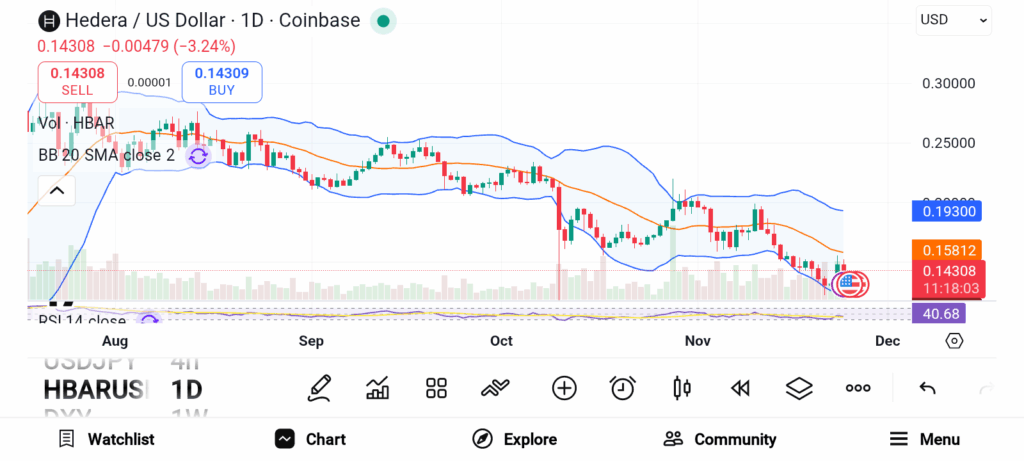Expand the USD currency dropdown
This screenshot has height=461, width=1024.
click(954, 19)
